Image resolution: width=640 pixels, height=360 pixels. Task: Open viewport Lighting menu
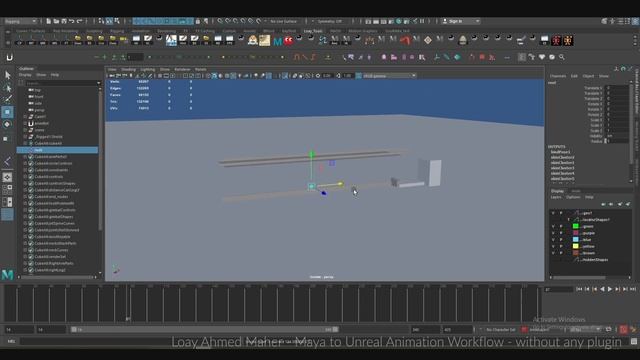point(147,69)
